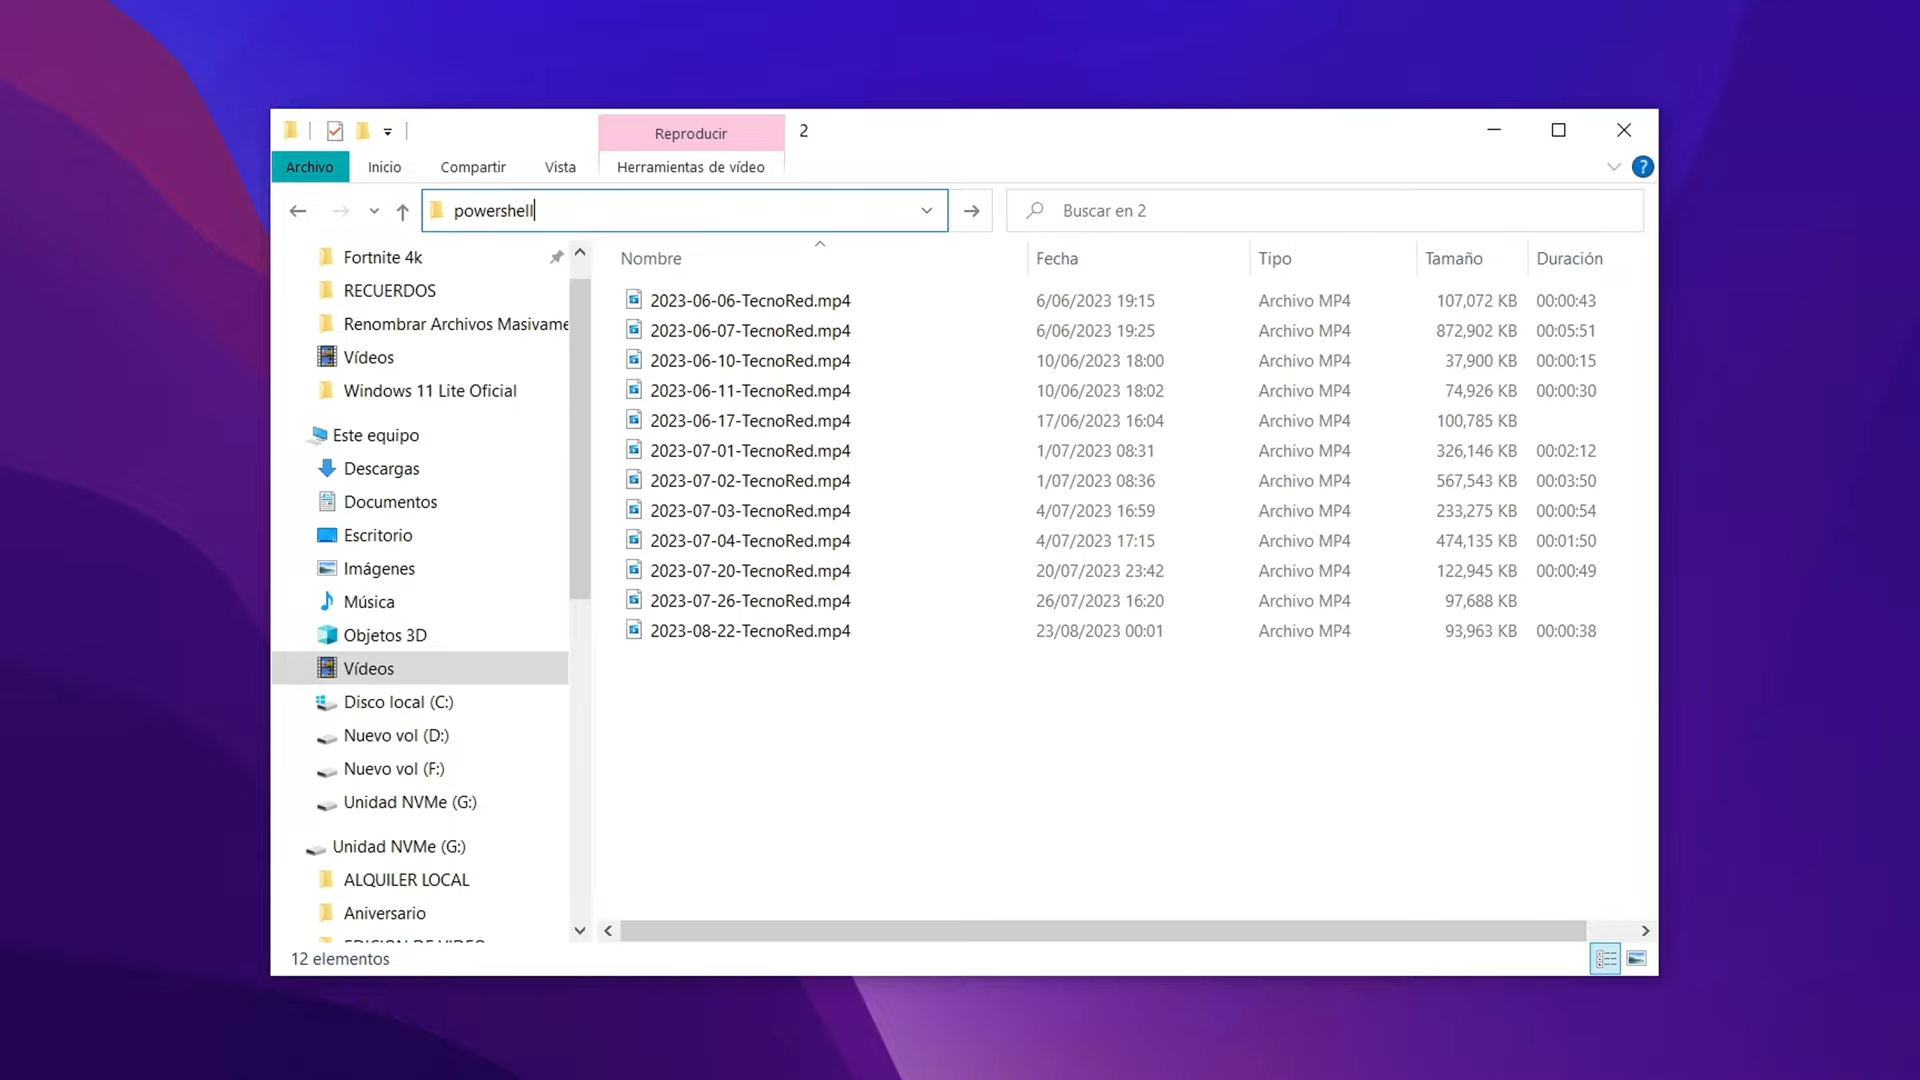
Task: Click the Back navigation arrow
Action: 297,211
